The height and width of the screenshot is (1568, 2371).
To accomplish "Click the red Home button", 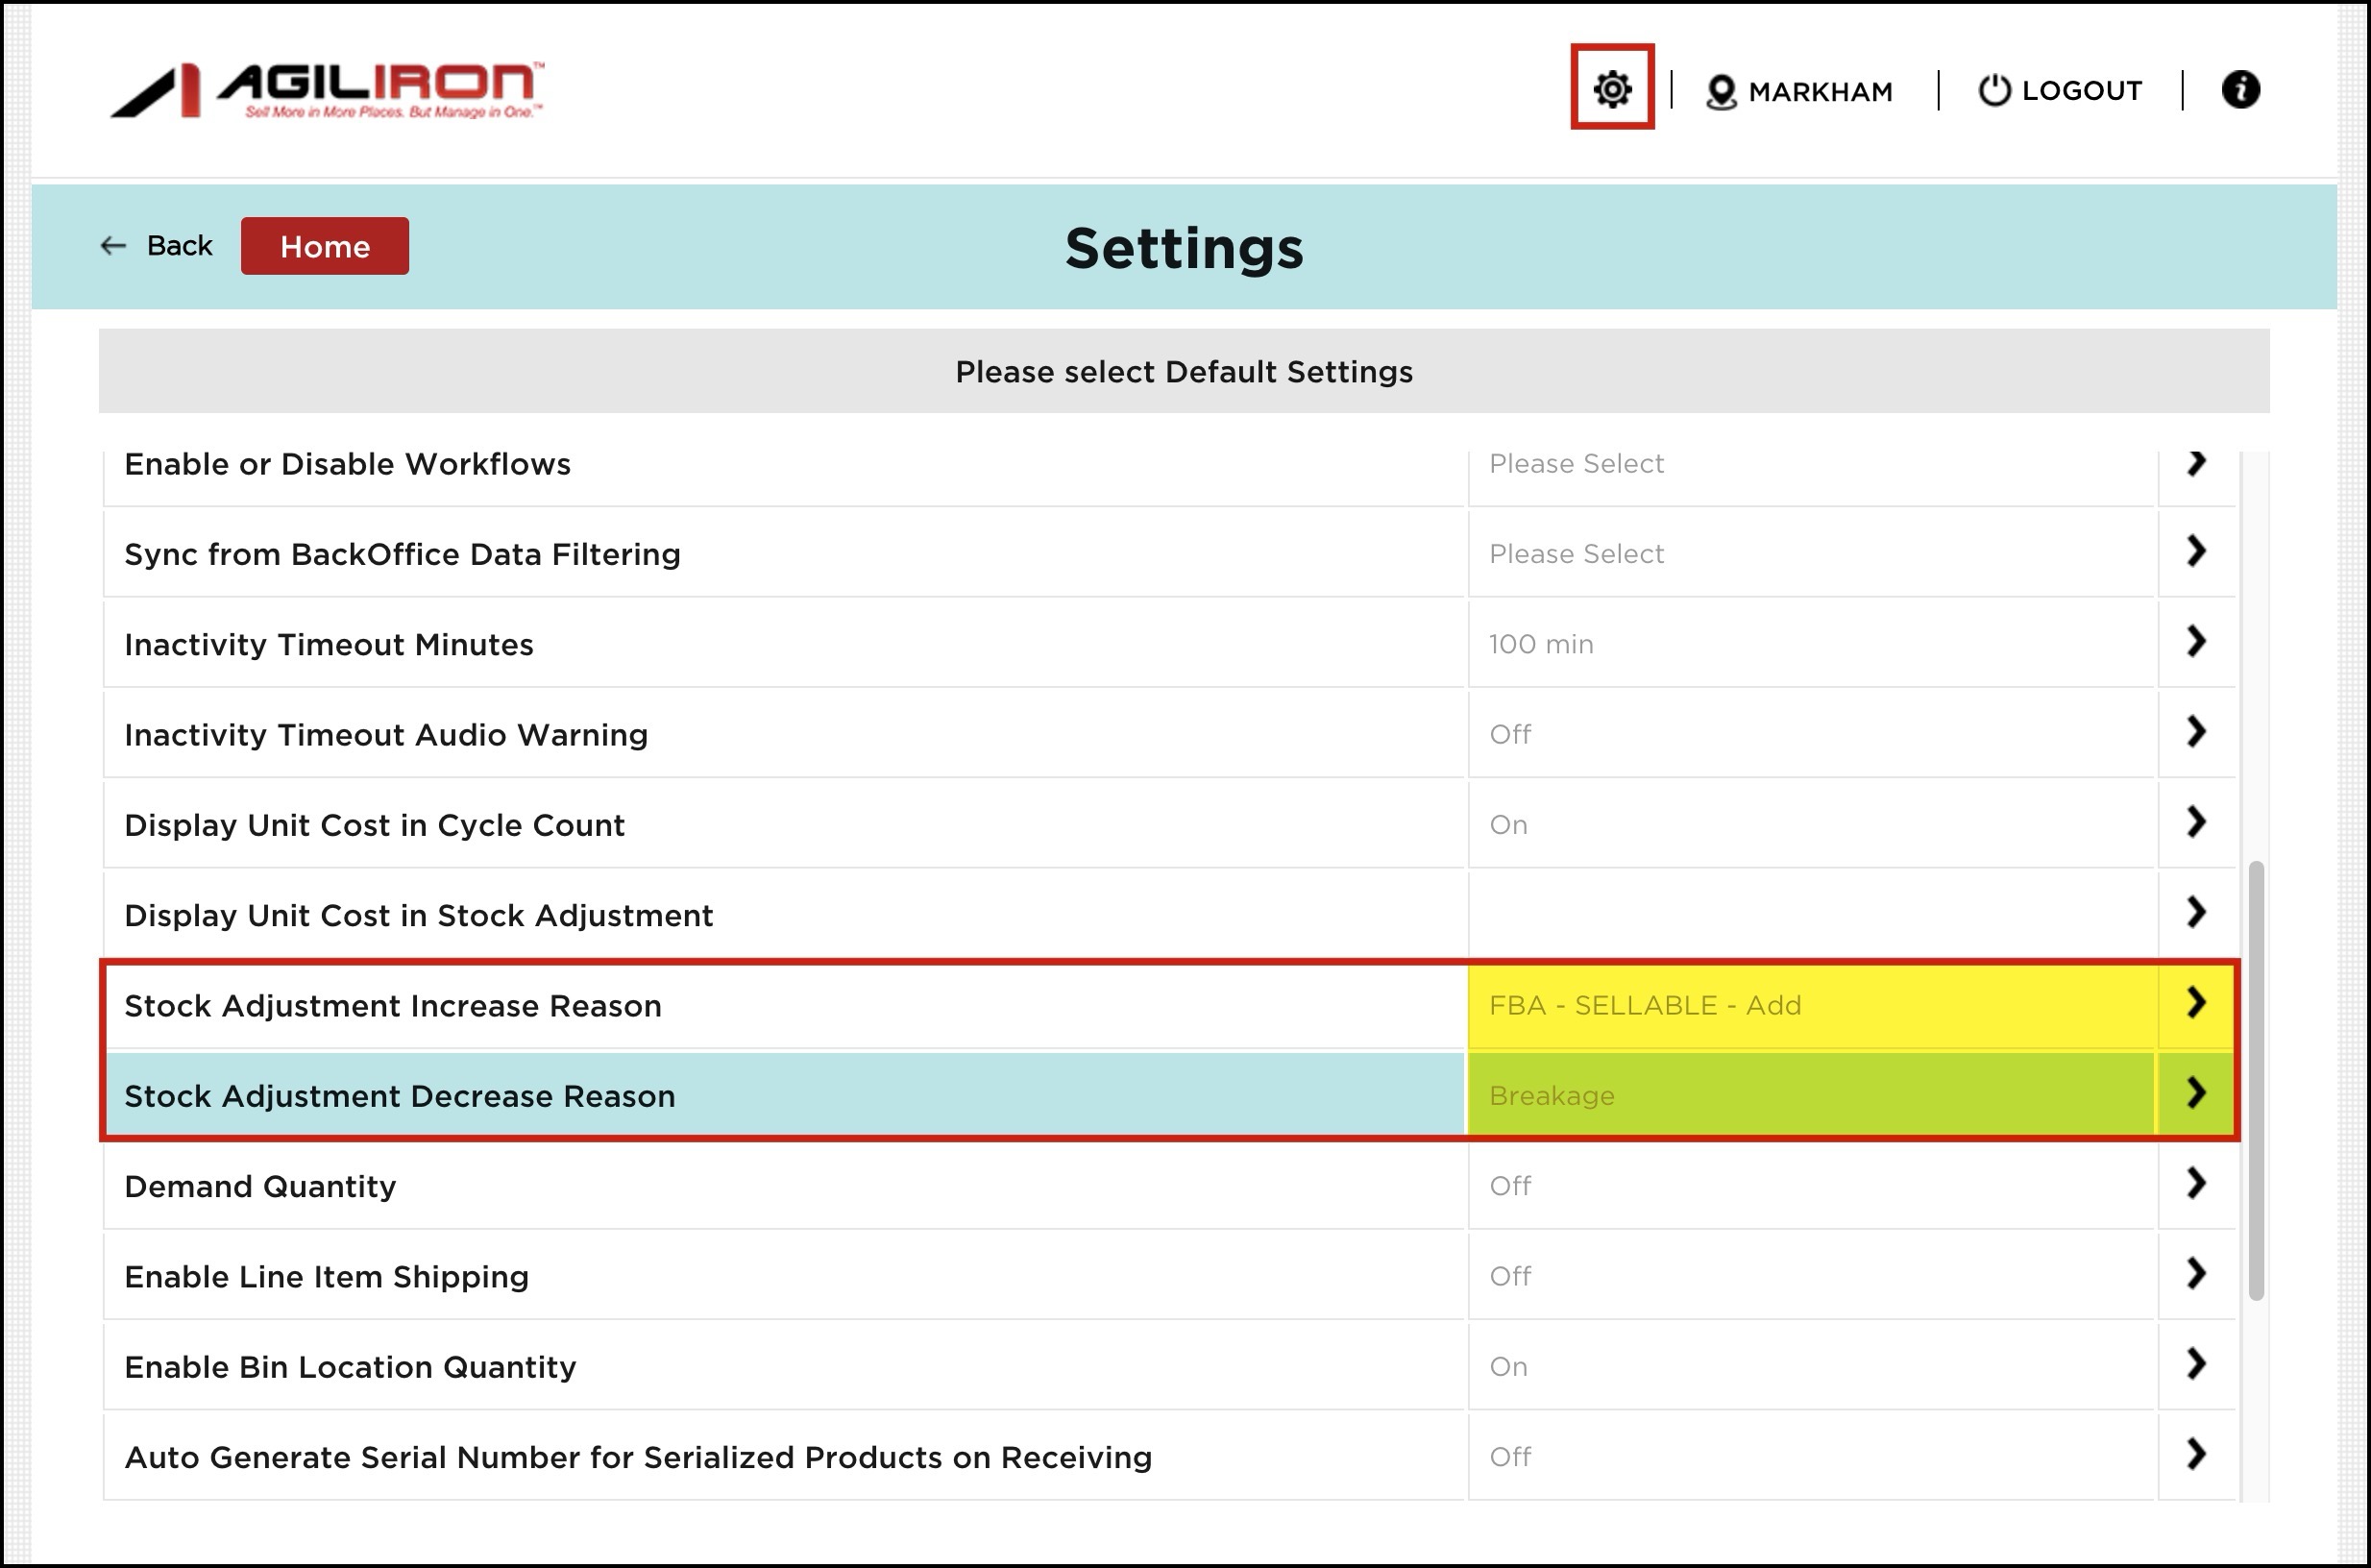I will coord(324,246).
